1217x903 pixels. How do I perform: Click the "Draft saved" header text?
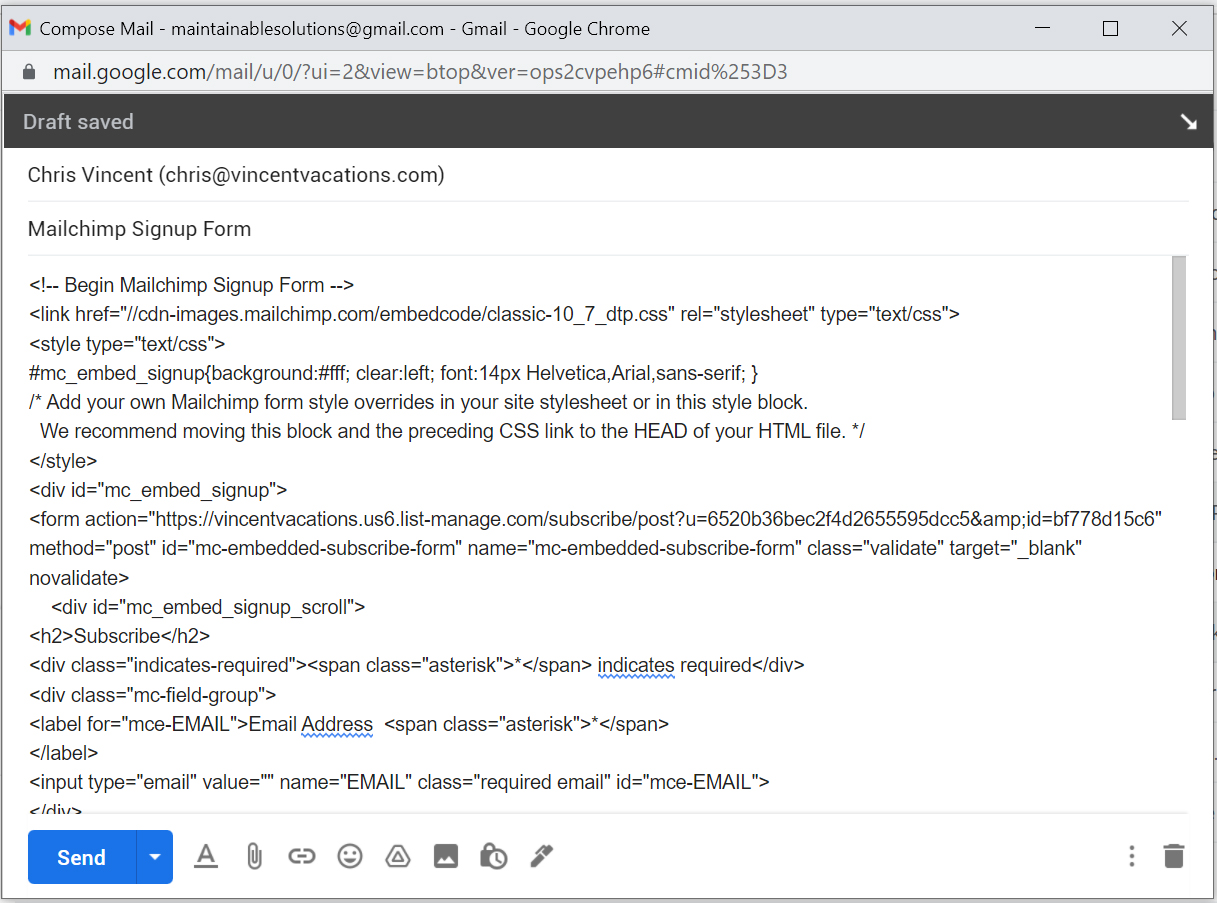pos(78,122)
